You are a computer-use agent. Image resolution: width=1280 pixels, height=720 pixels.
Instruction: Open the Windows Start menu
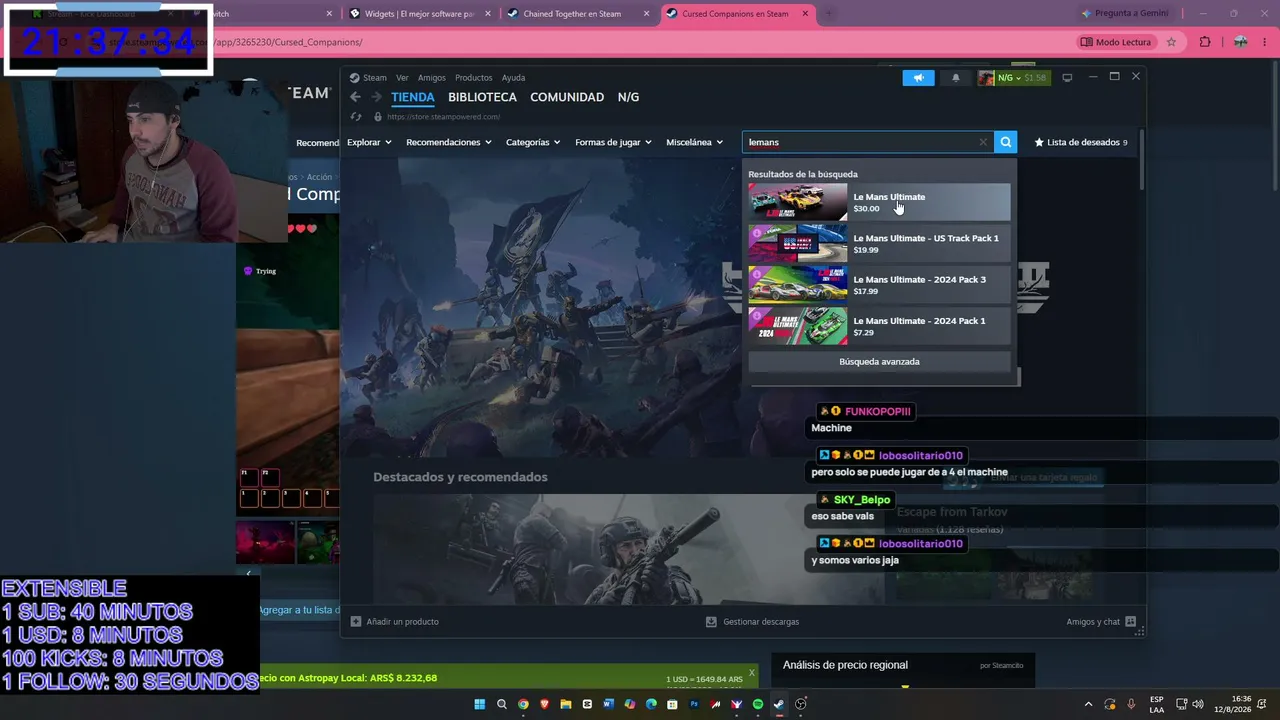[x=480, y=704]
